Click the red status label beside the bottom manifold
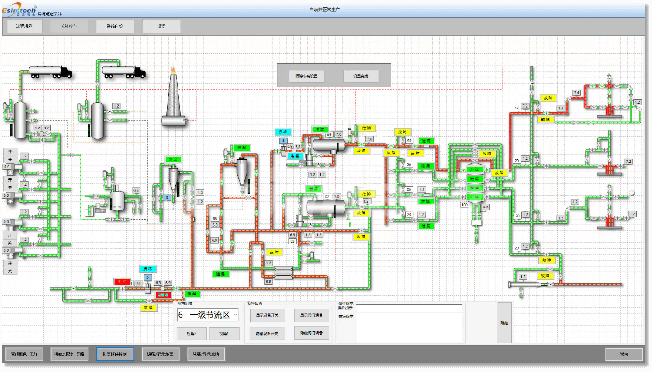 click(122, 282)
